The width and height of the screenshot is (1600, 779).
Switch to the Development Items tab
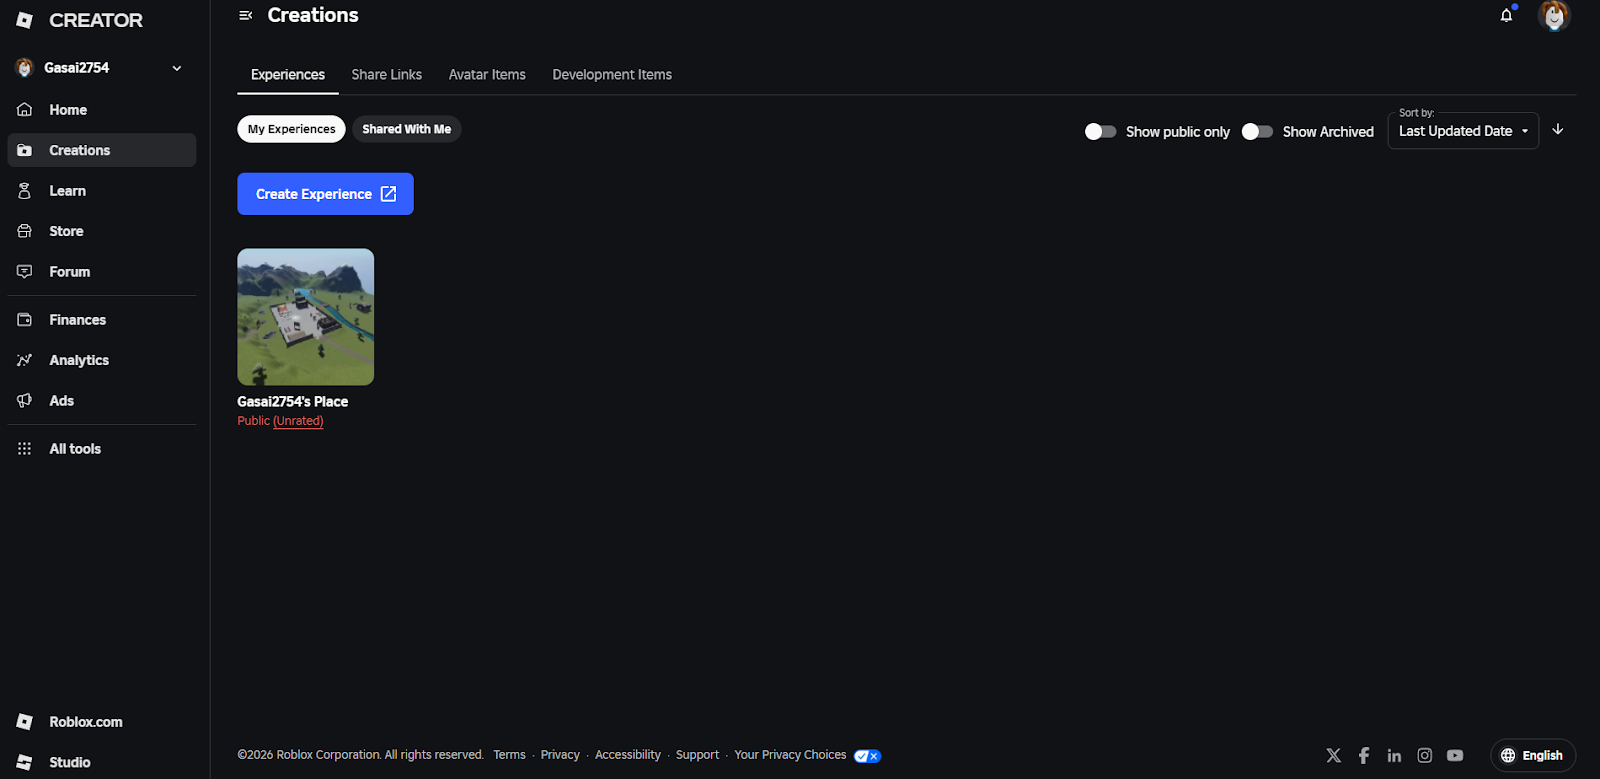click(x=612, y=75)
